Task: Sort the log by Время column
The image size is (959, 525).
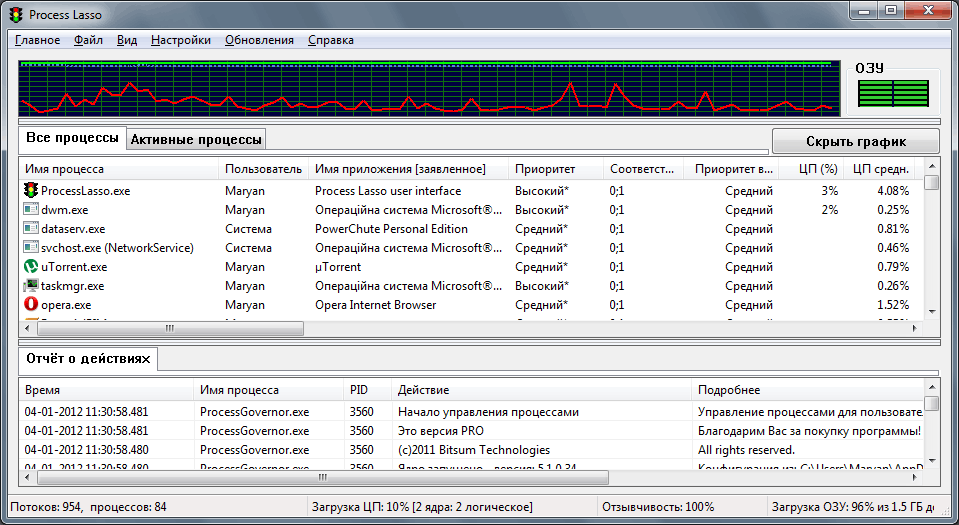Action: pos(106,390)
